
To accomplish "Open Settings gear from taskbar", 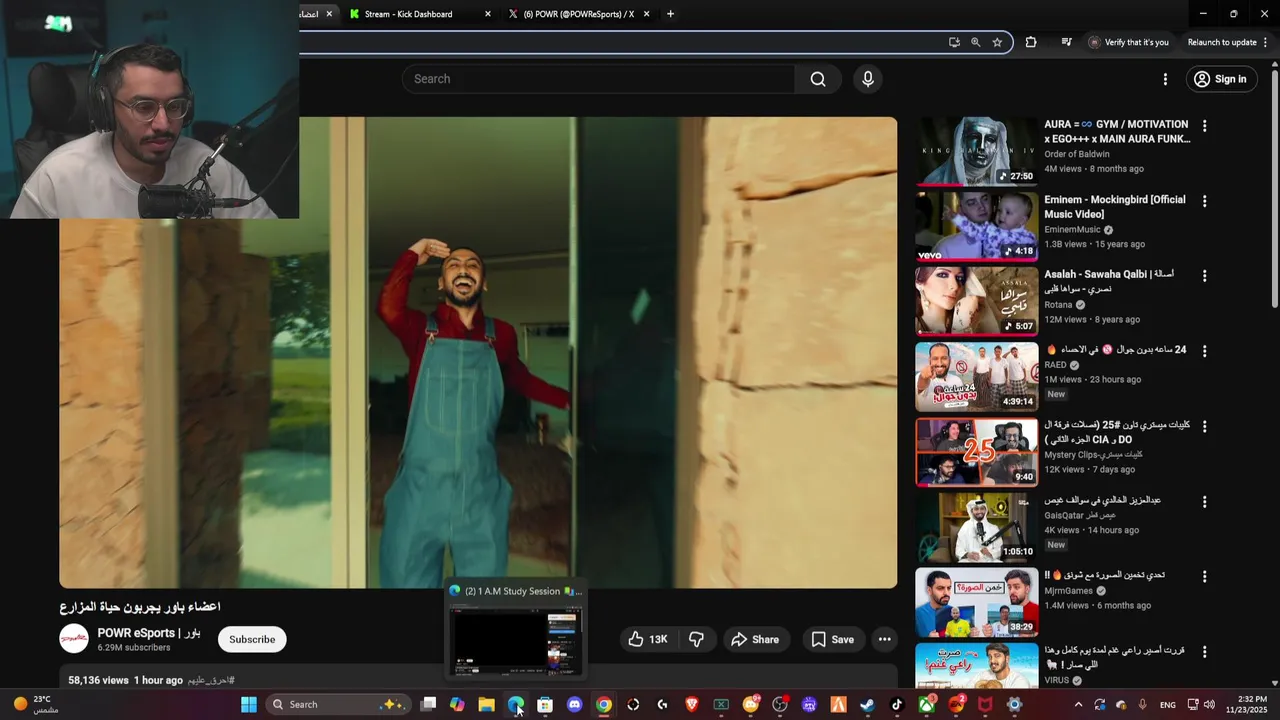I will click(x=1014, y=704).
